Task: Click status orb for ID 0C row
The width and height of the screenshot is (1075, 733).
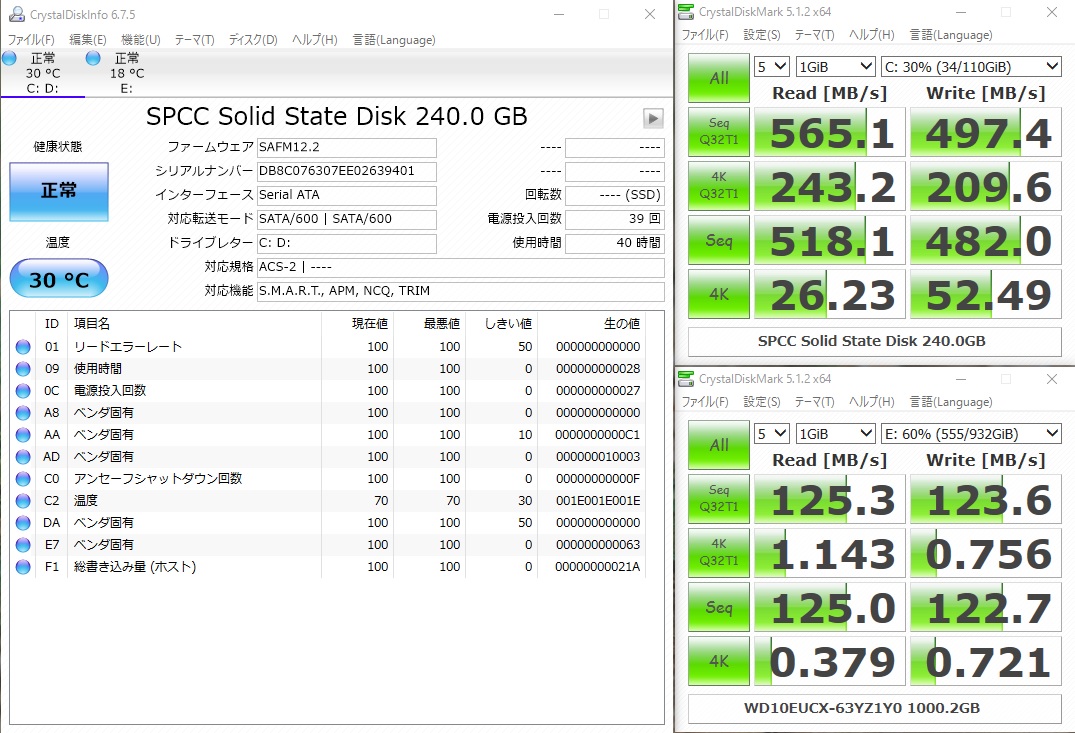Action: pyautogui.click(x=23, y=391)
